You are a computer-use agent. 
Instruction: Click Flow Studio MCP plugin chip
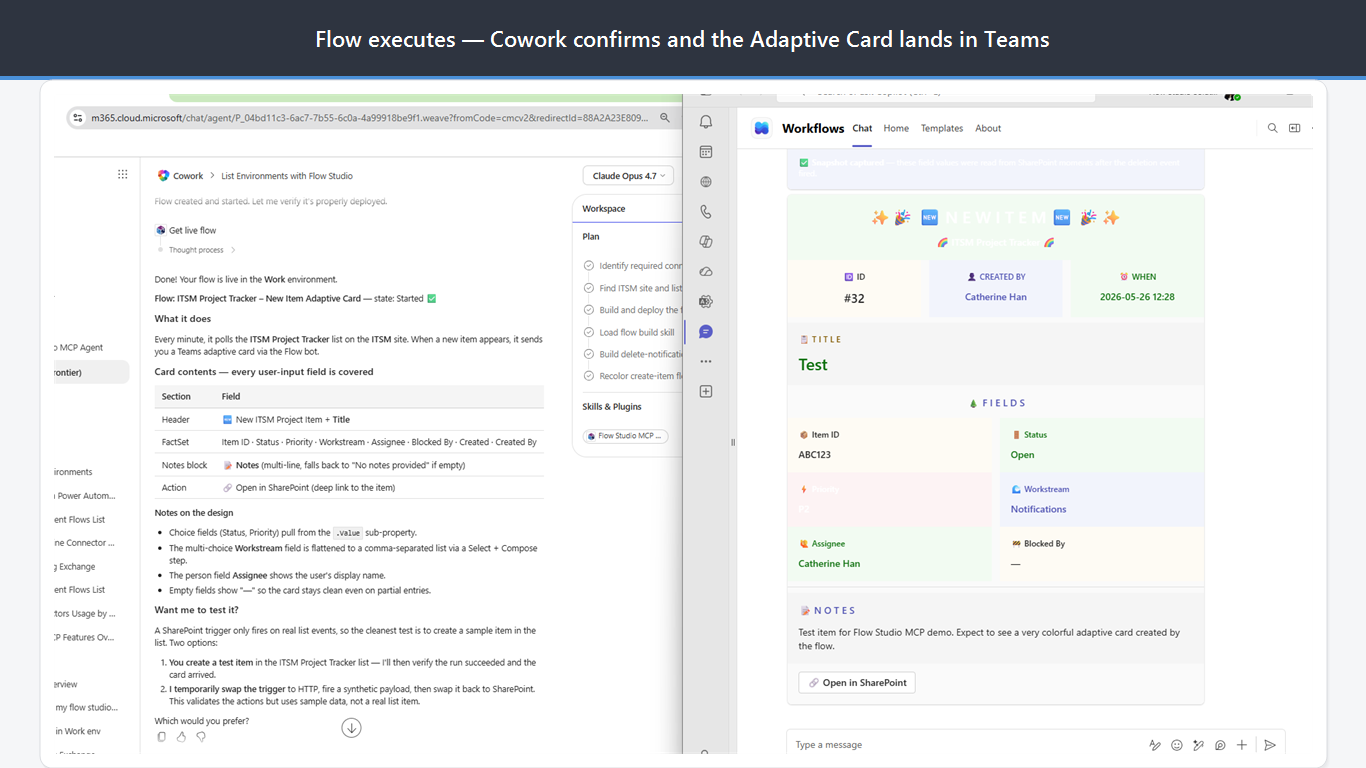point(625,436)
